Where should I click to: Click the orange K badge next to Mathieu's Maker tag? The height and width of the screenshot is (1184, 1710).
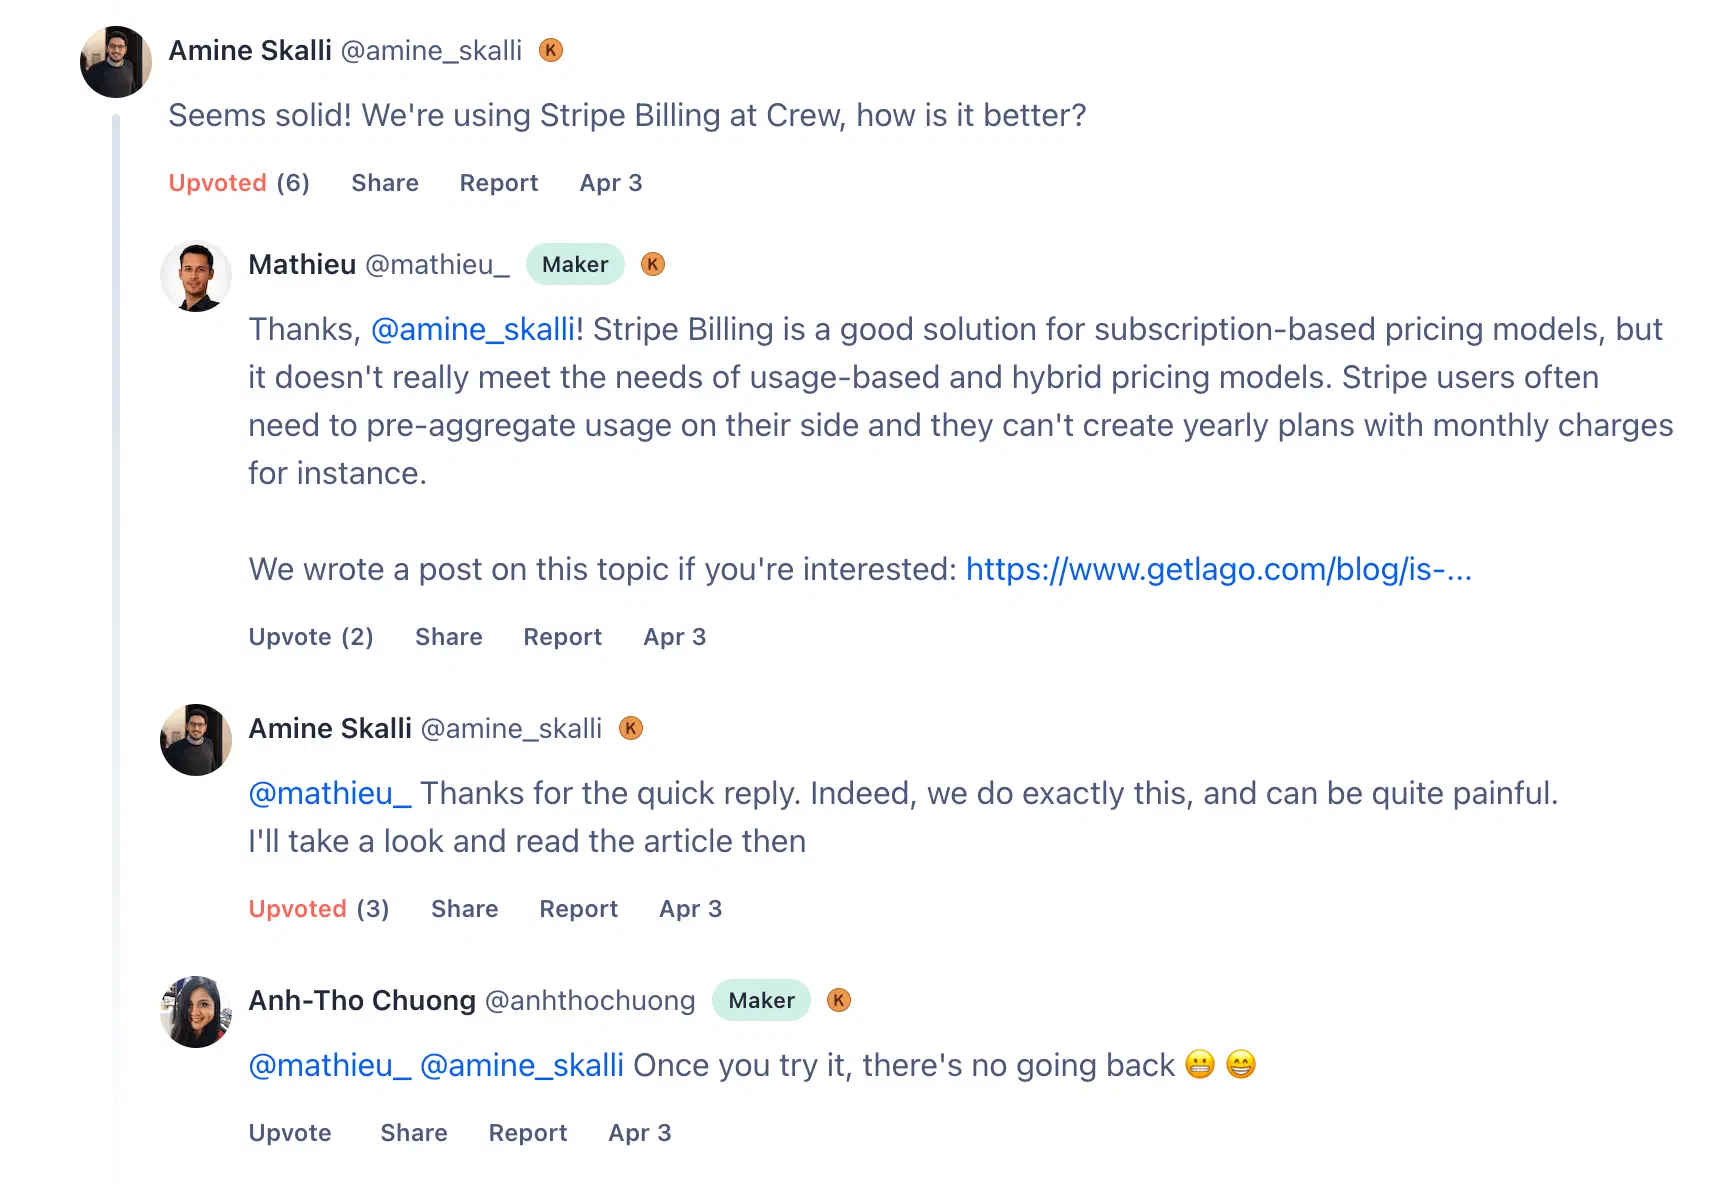pyautogui.click(x=653, y=264)
